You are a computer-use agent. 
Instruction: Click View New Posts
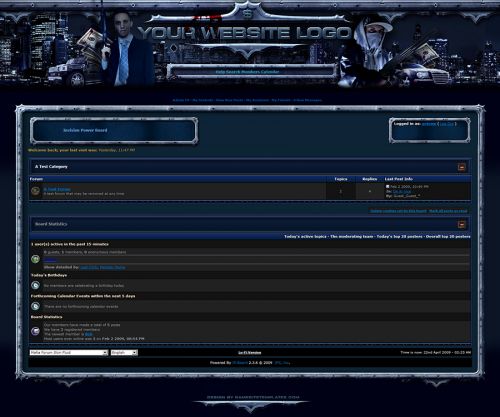point(229,100)
